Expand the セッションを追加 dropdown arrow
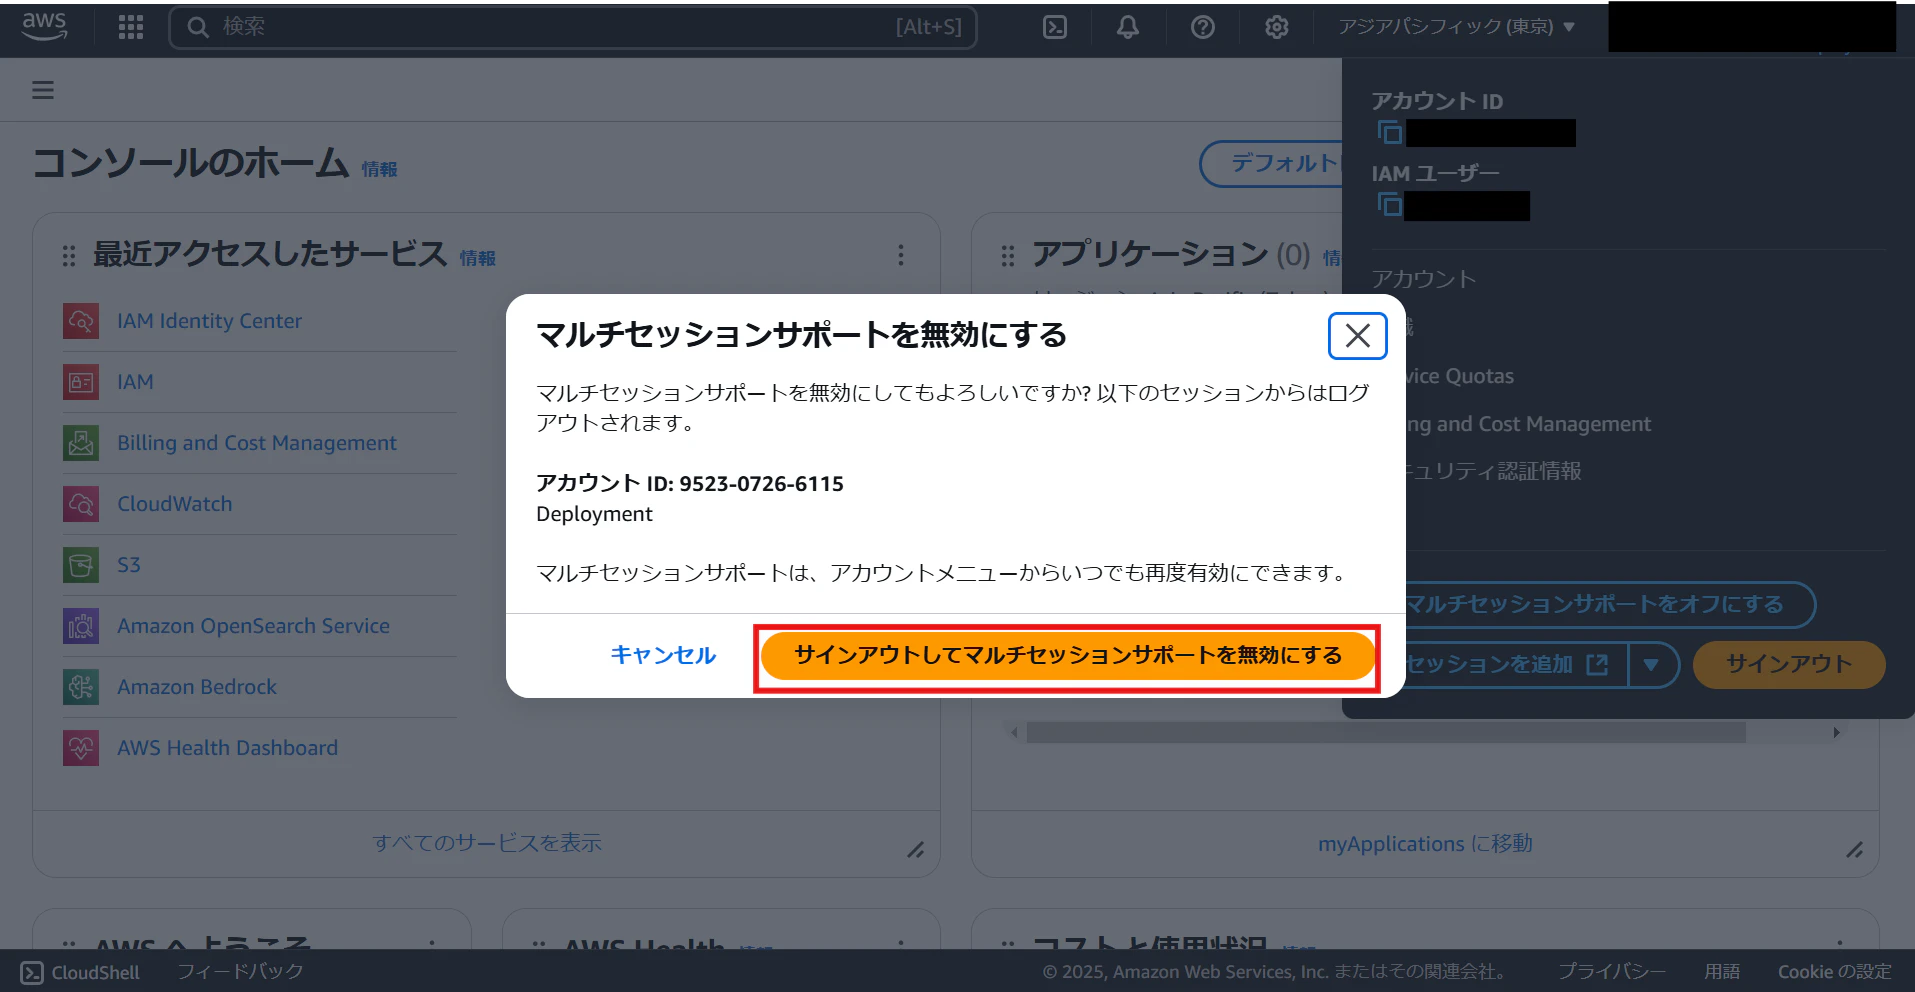The width and height of the screenshot is (1915, 992). coord(1652,665)
